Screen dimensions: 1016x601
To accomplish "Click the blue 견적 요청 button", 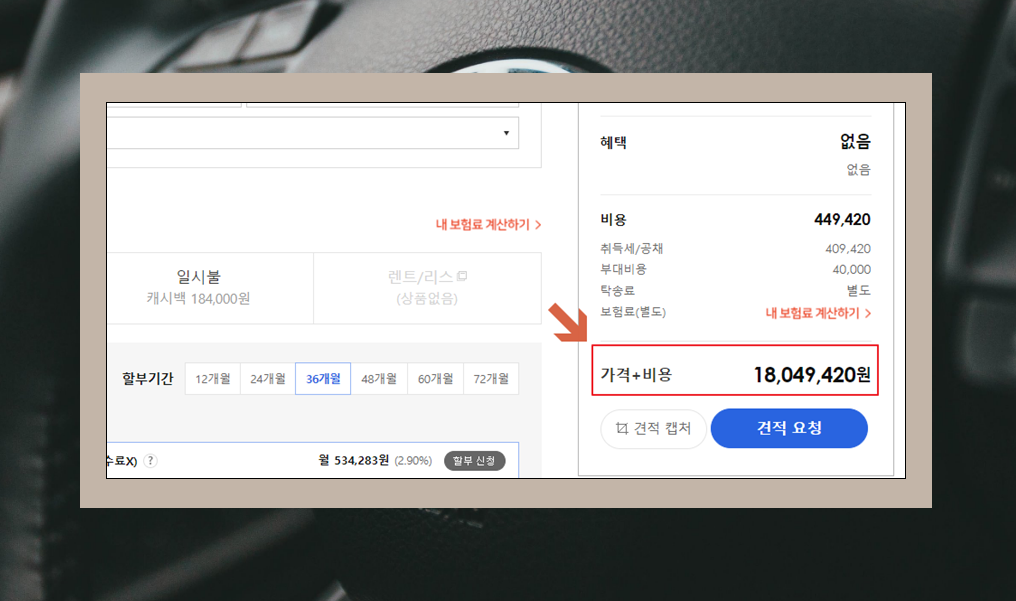I will pos(789,428).
